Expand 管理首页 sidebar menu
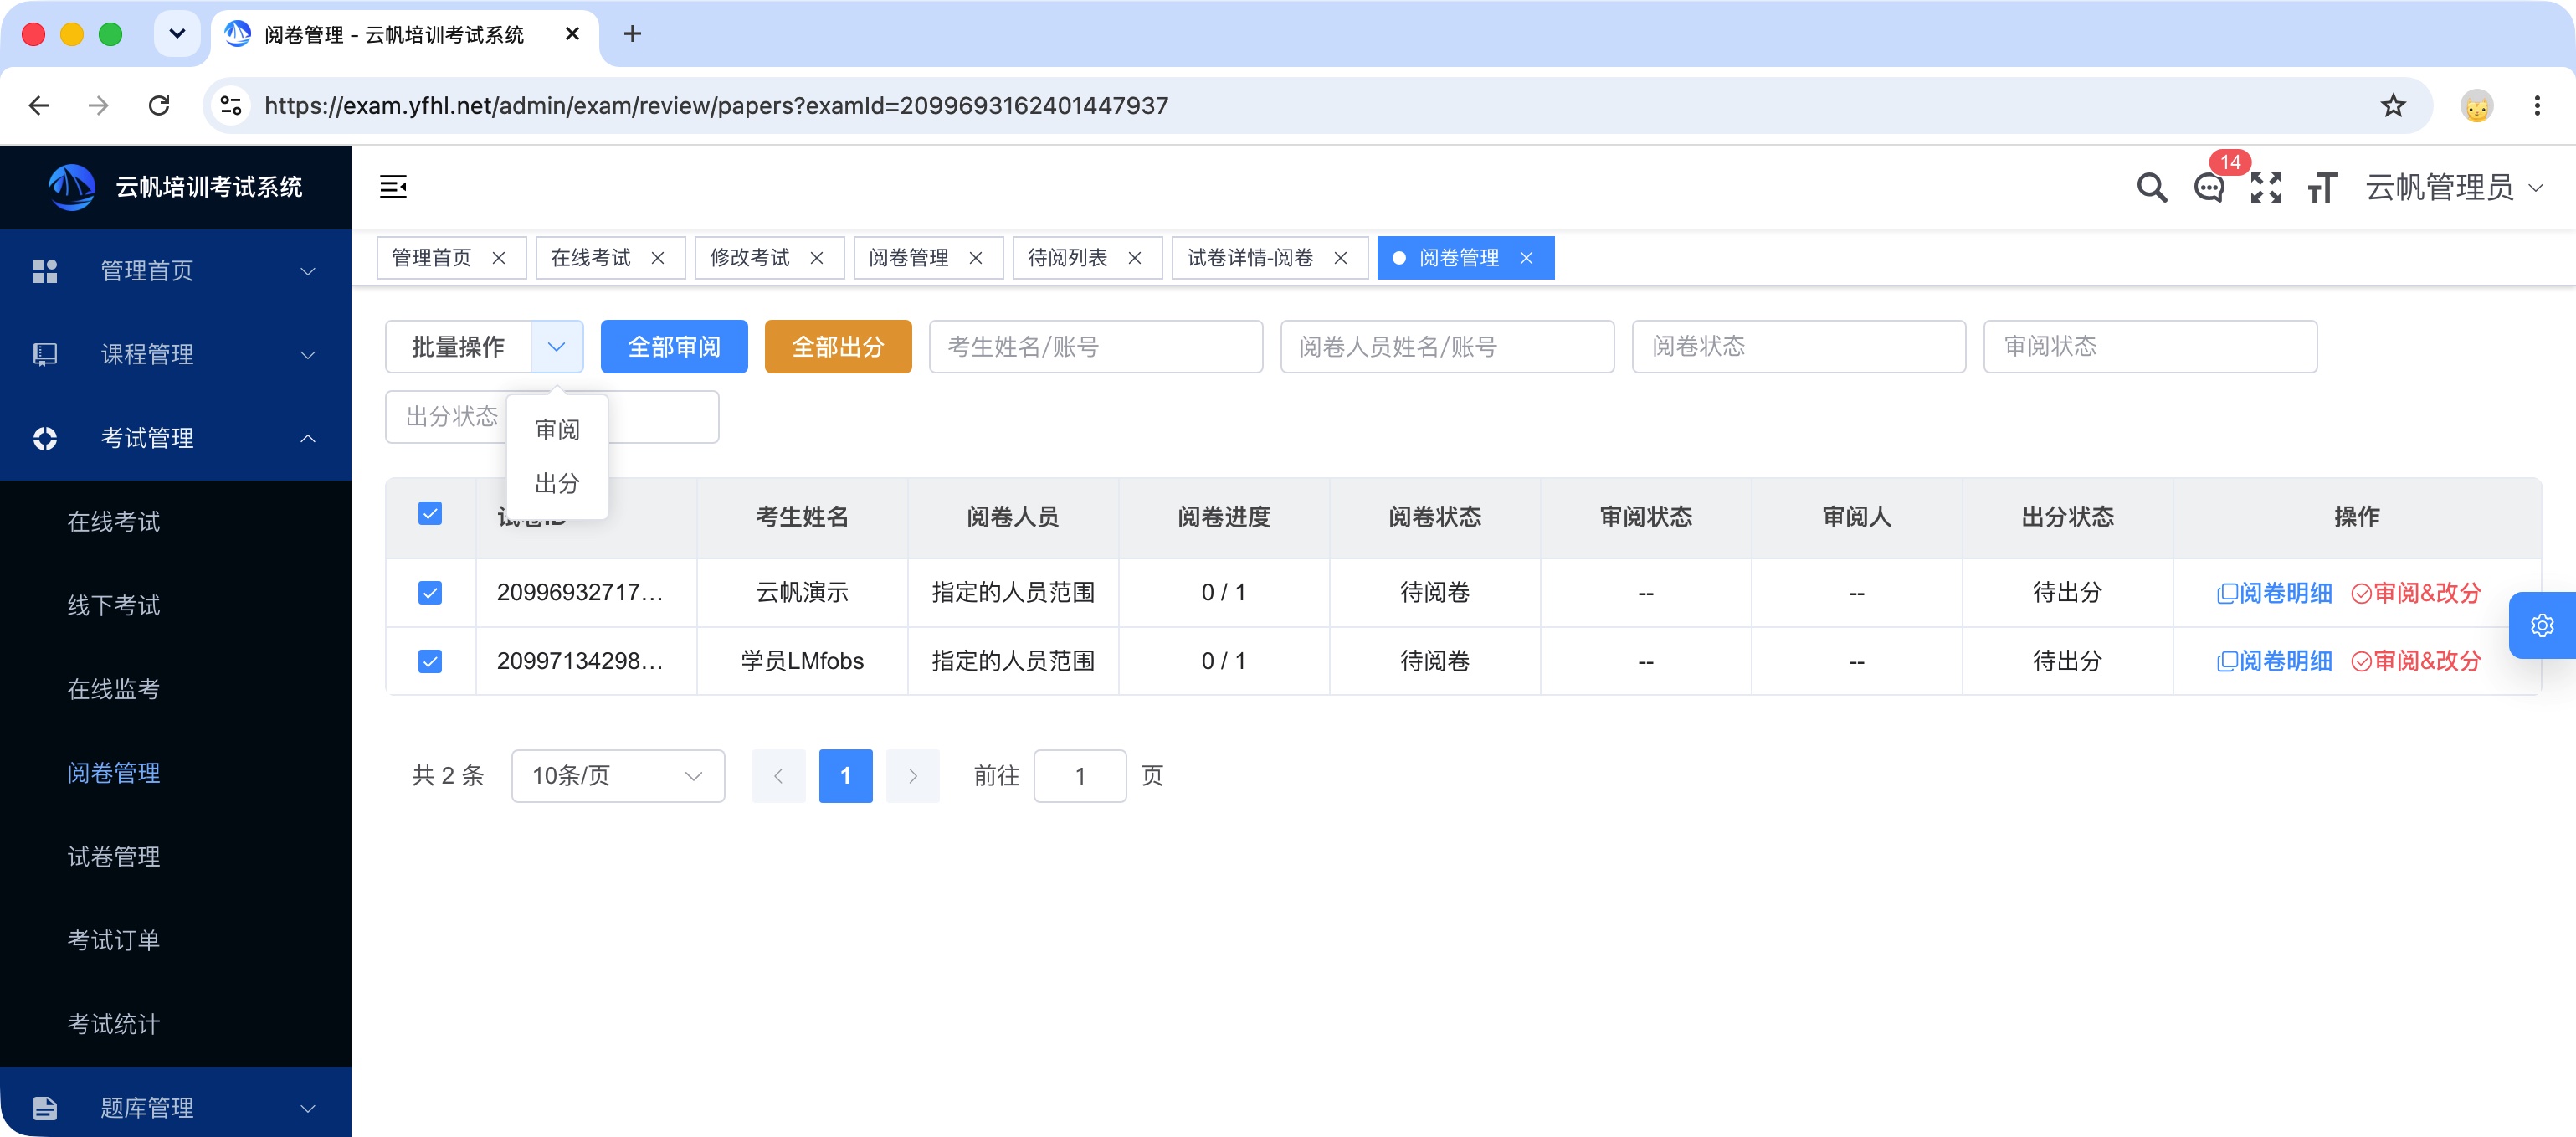This screenshot has width=2576, height=1137. 175,271
